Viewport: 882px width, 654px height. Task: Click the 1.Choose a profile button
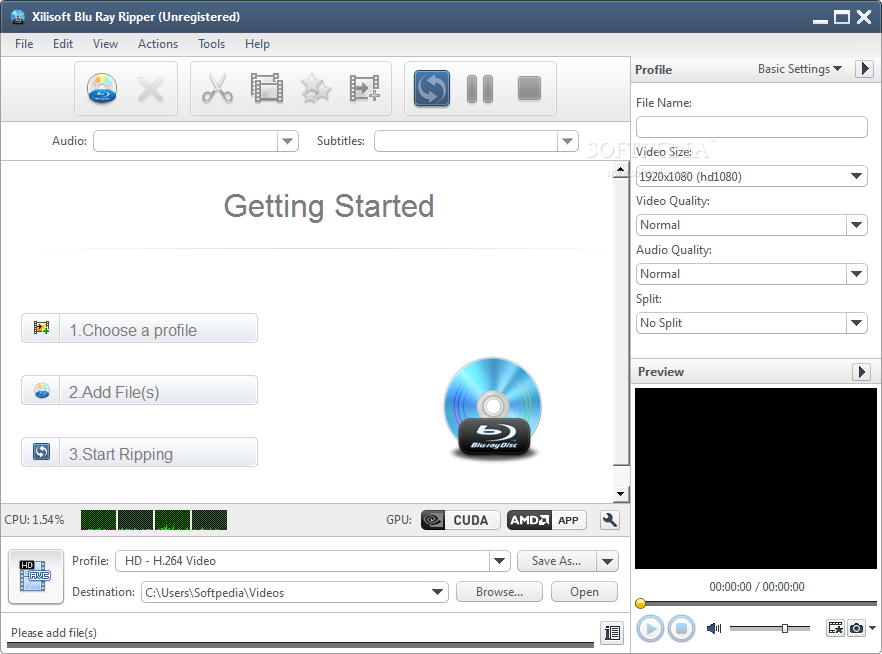(139, 329)
